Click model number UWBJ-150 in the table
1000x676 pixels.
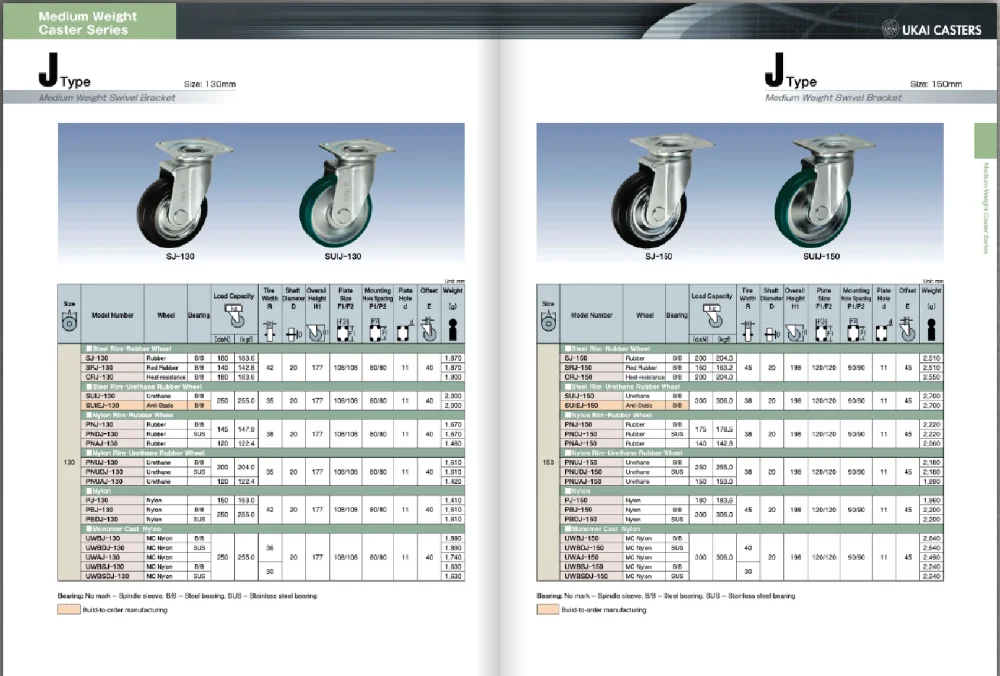coord(584,538)
